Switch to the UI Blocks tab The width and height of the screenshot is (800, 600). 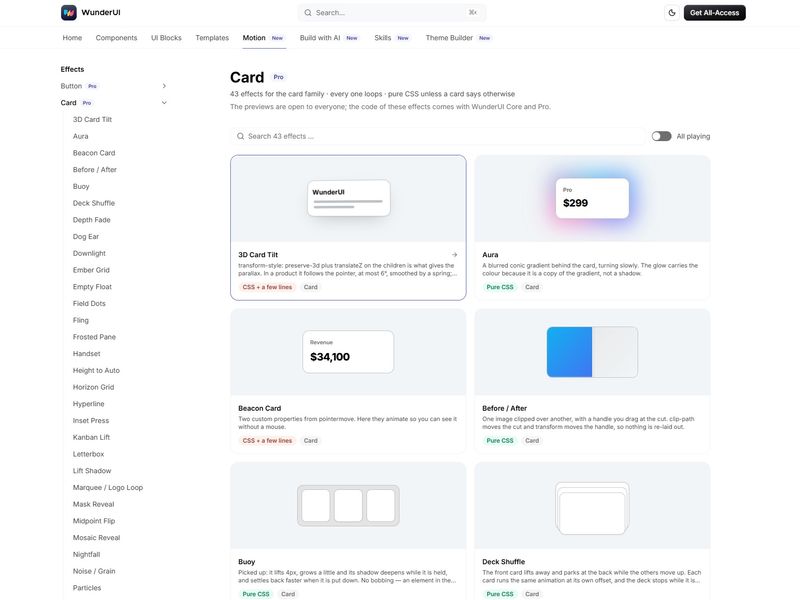coord(166,38)
